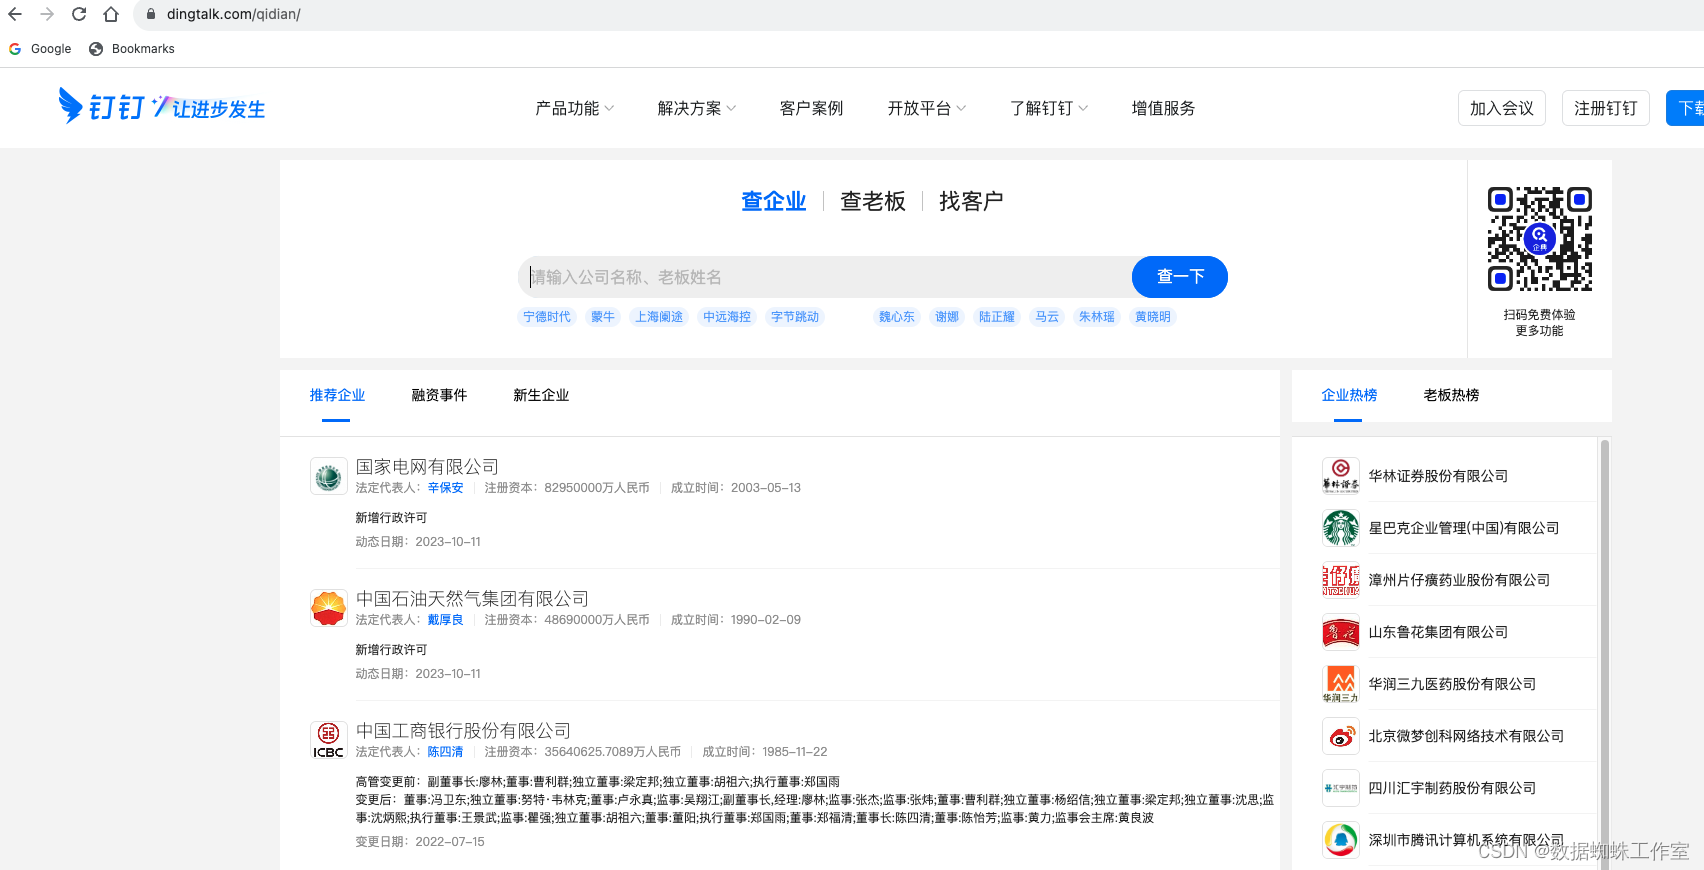Click the browser address bar URL

pos(234,14)
